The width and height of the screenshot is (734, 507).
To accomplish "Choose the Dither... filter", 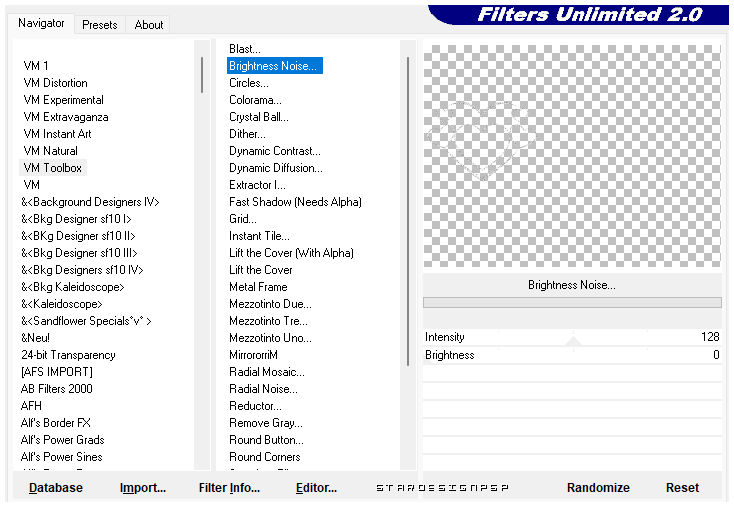I will [247, 134].
